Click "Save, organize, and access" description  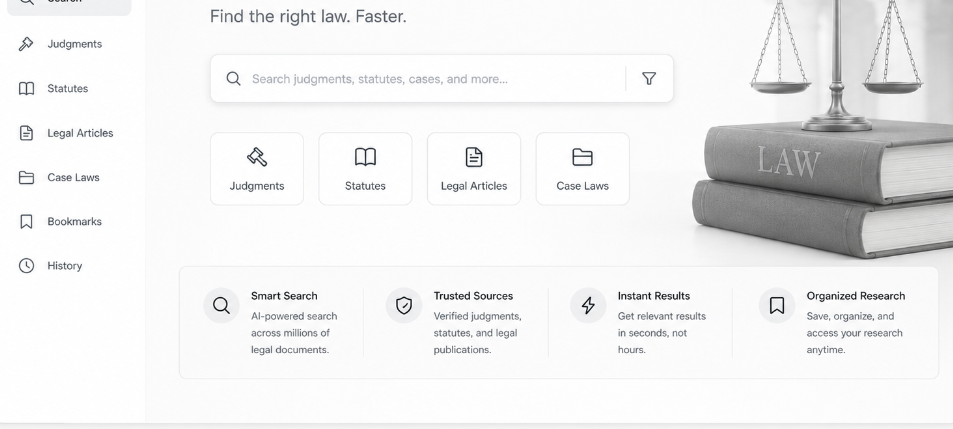[855, 333]
